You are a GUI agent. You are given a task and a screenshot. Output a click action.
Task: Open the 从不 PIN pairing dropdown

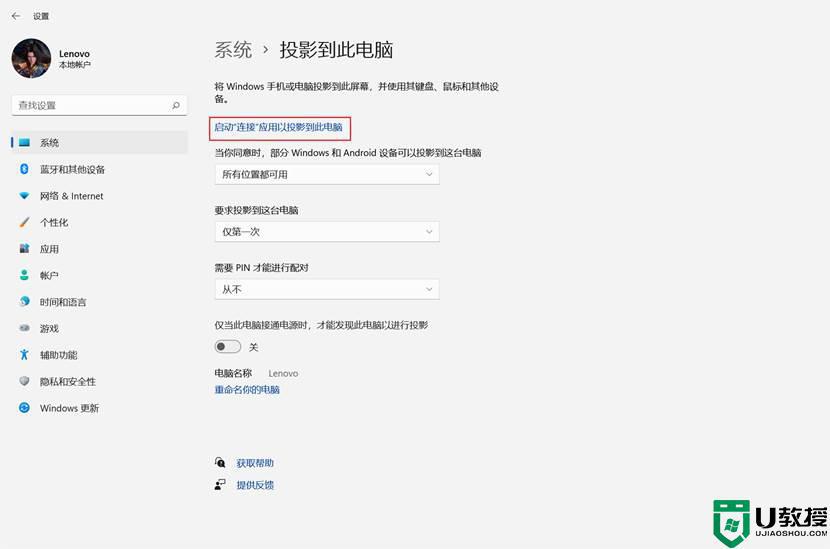tap(327, 289)
